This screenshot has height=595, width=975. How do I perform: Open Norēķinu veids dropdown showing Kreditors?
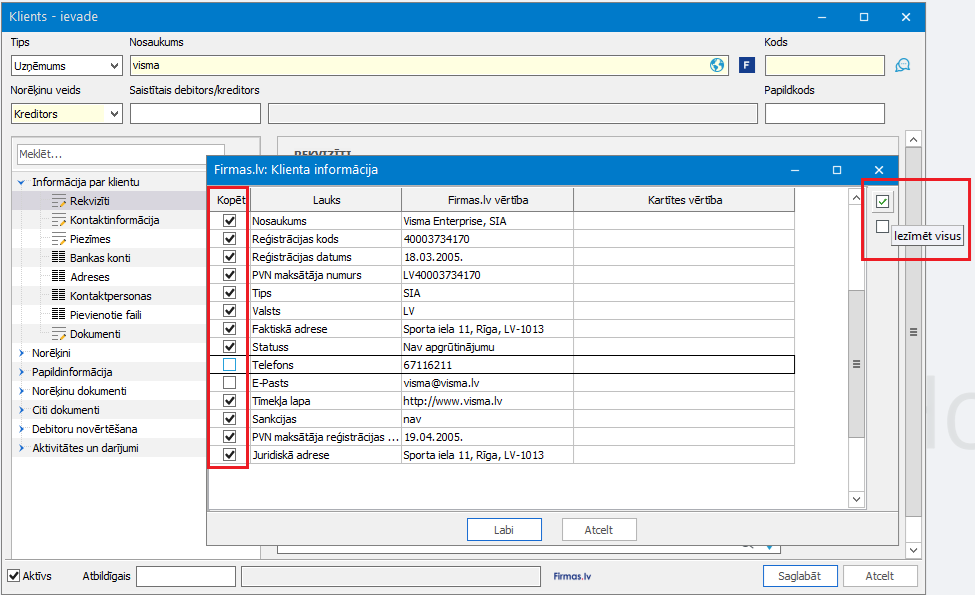[67, 114]
